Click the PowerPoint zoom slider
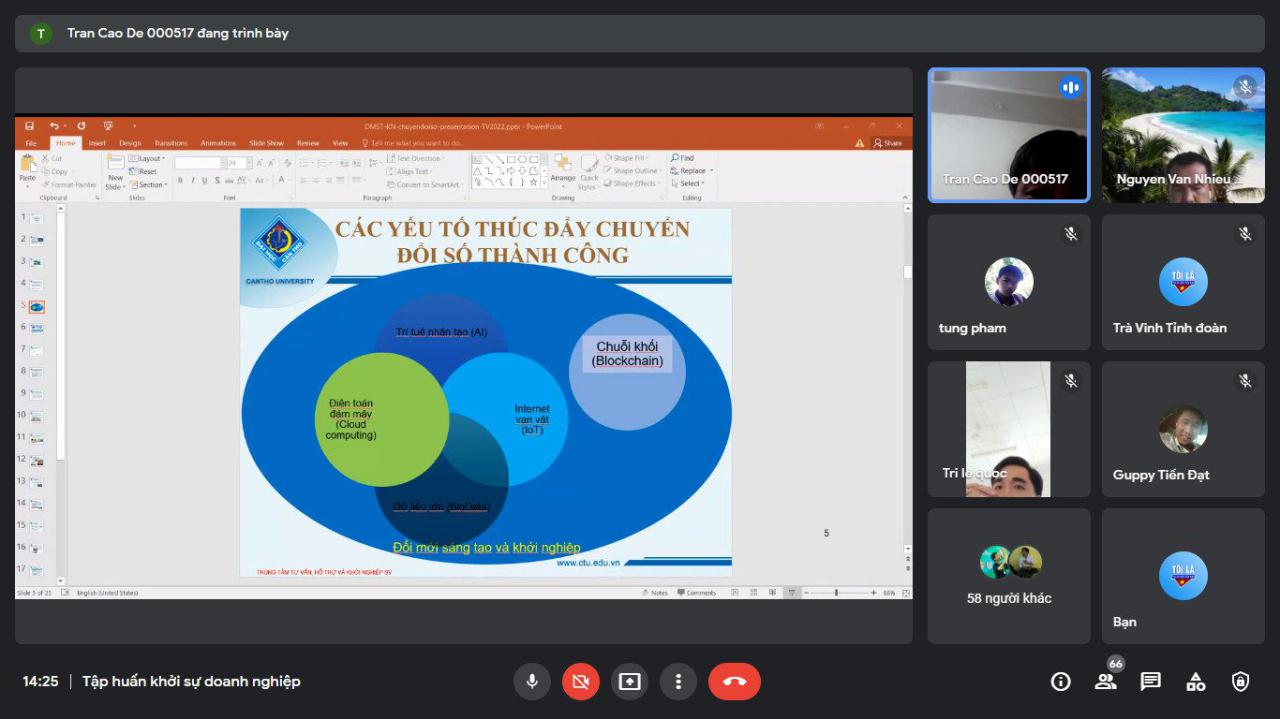 (836, 593)
